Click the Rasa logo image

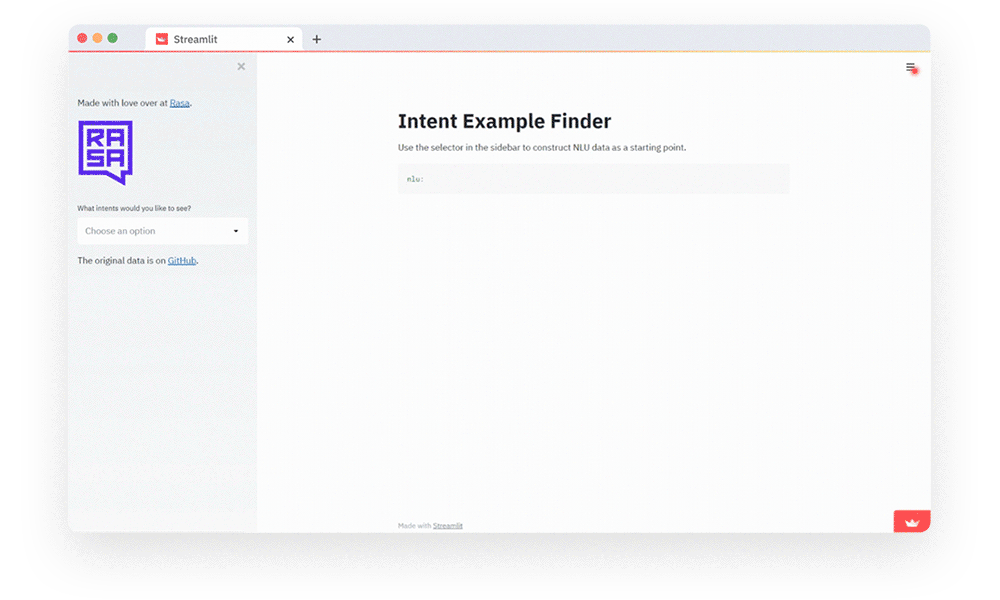click(x=105, y=152)
